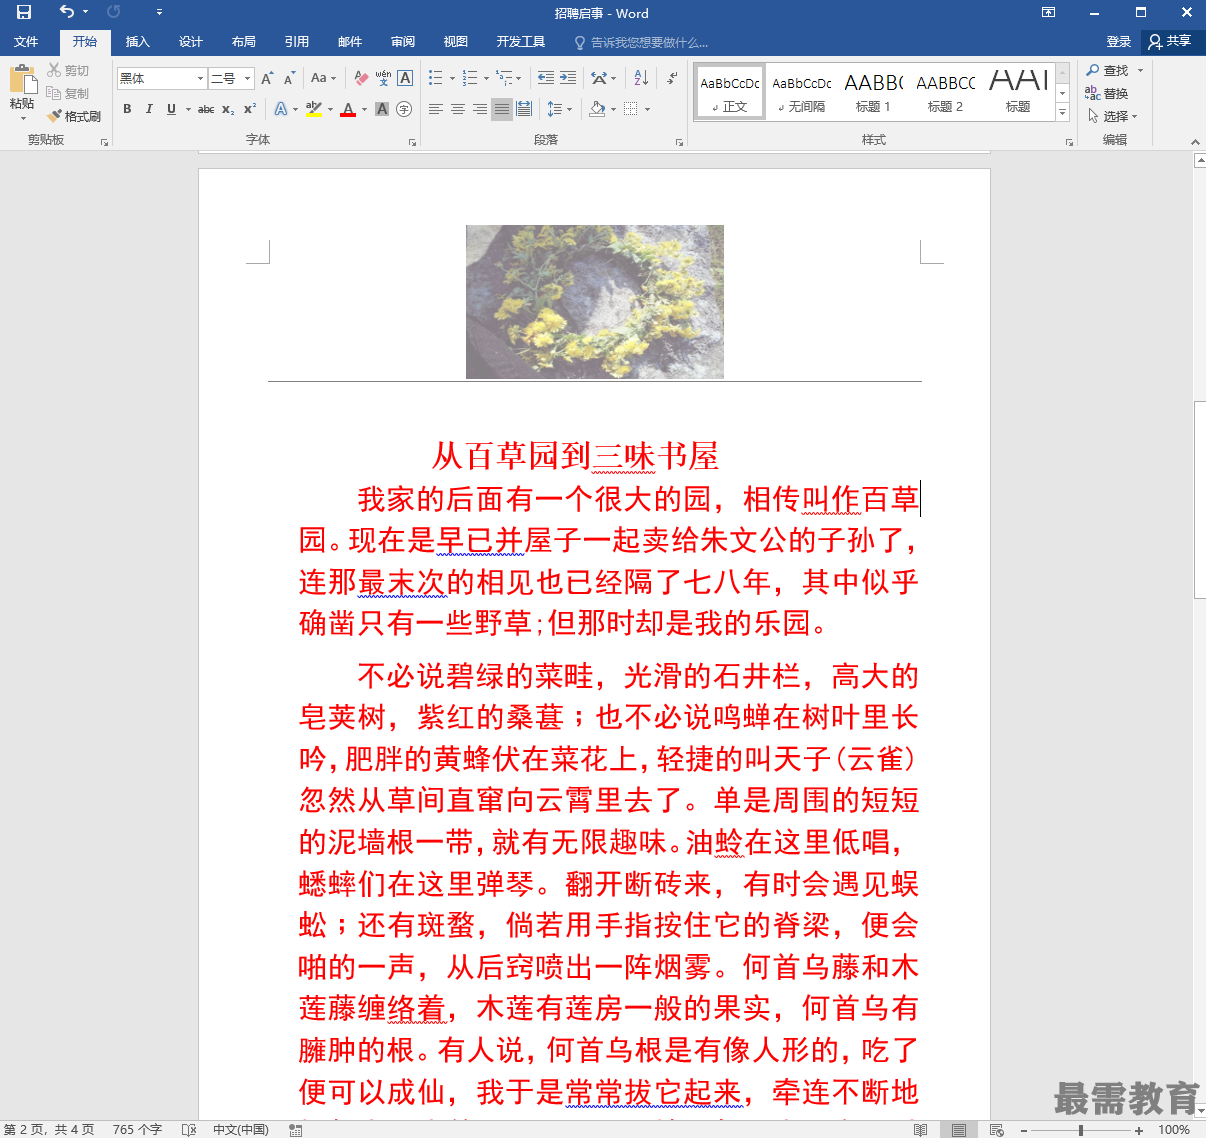Screen dimensions: 1206x1138
Task: Expand the styles gallery more arrow
Action: point(1062,112)
